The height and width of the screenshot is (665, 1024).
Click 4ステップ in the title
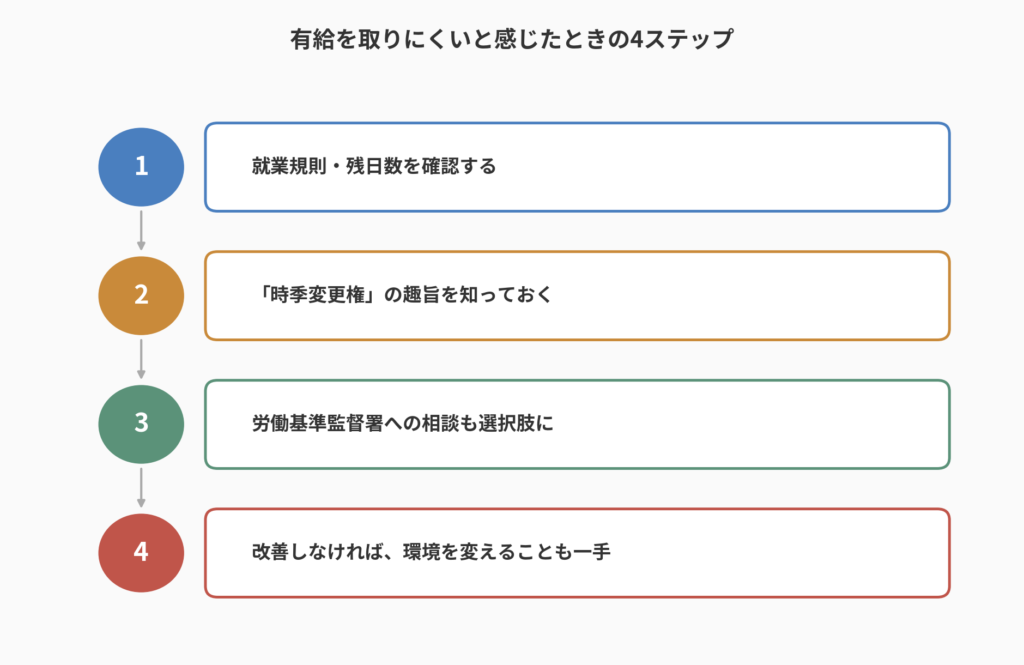click(682, 39)
